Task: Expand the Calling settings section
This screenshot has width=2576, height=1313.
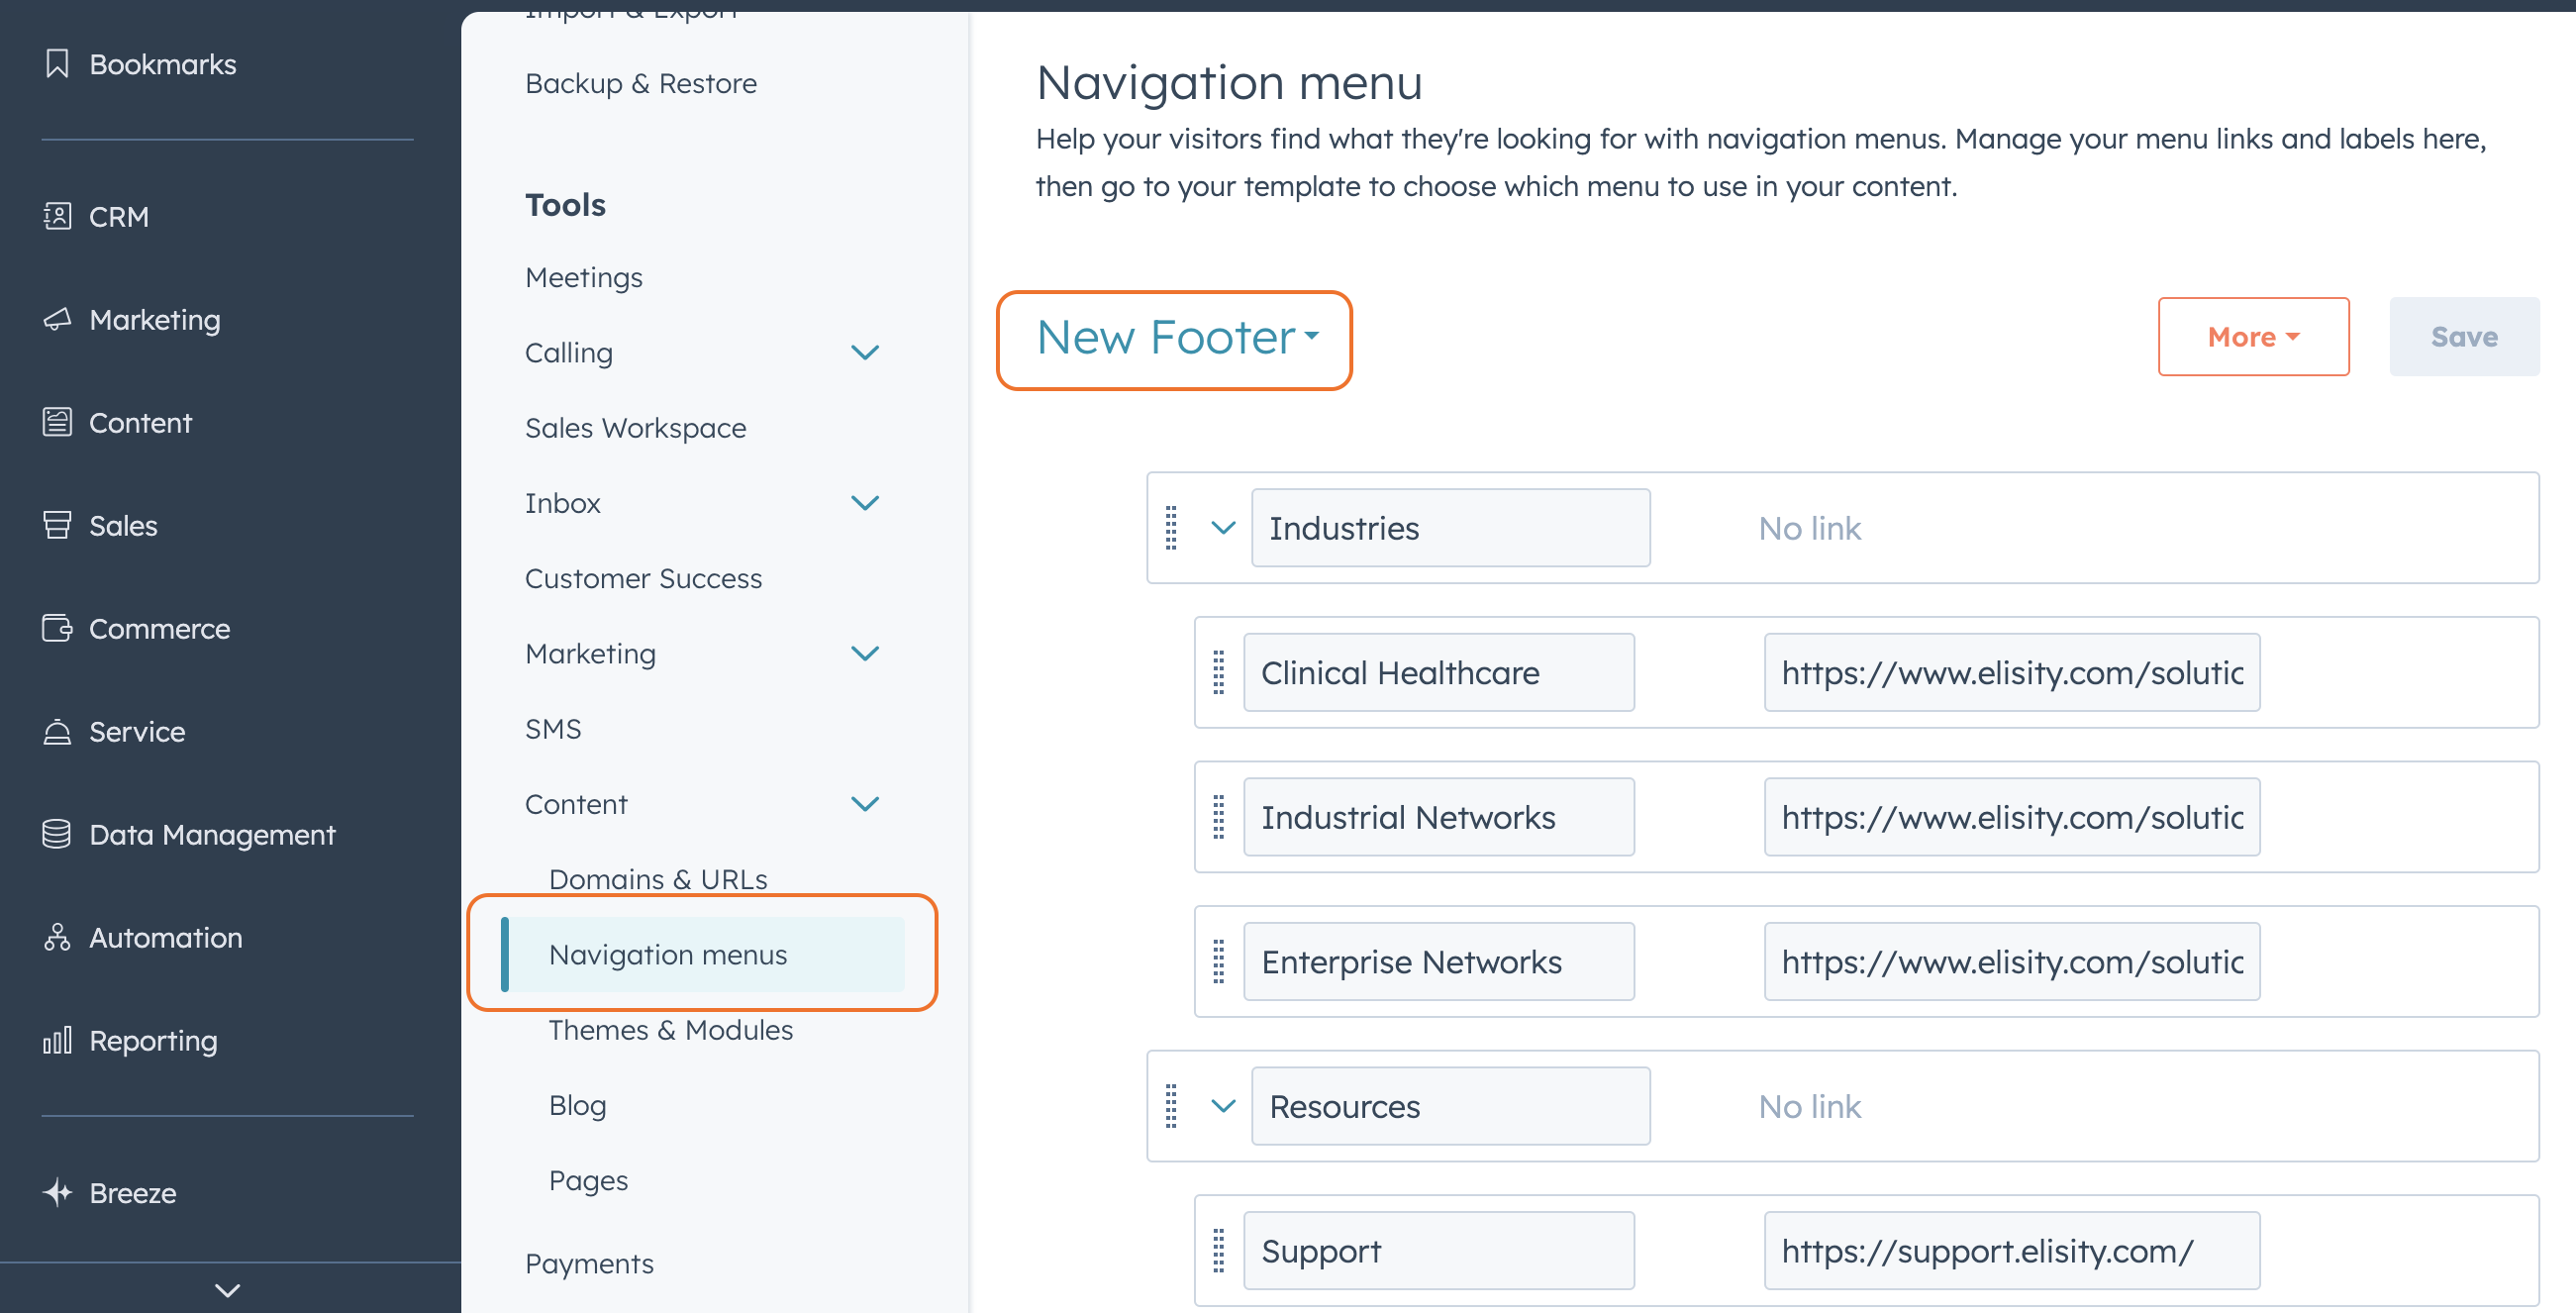Action: 866,352
